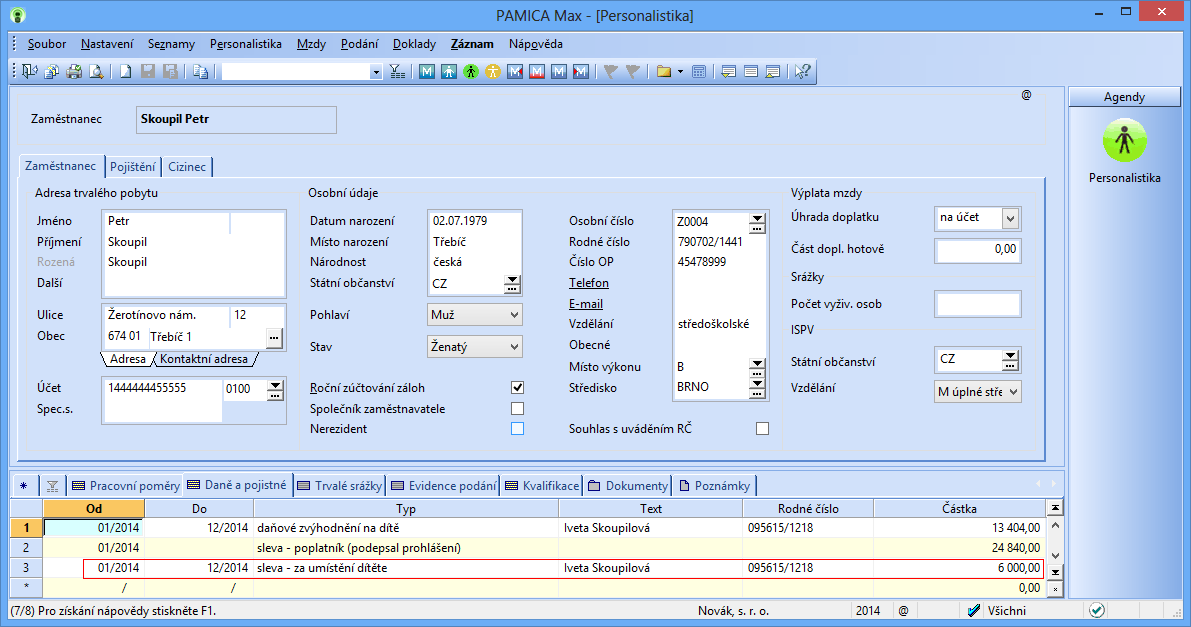The height and width of the screenshot is (627, 1191).
Task: Expand Úhrada doplatku dropdown na účet
Action: (1010, 218)
